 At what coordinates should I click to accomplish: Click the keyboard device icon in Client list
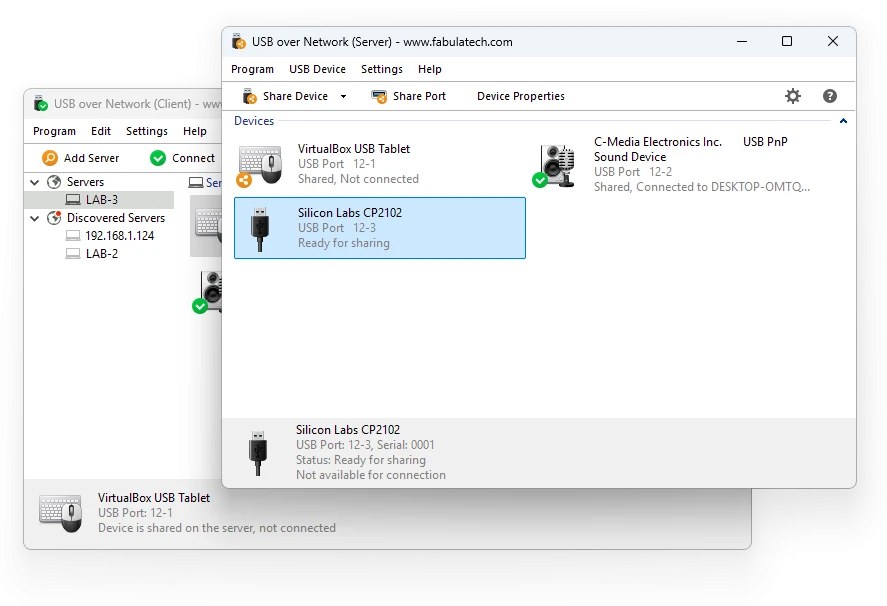point(209,225)
